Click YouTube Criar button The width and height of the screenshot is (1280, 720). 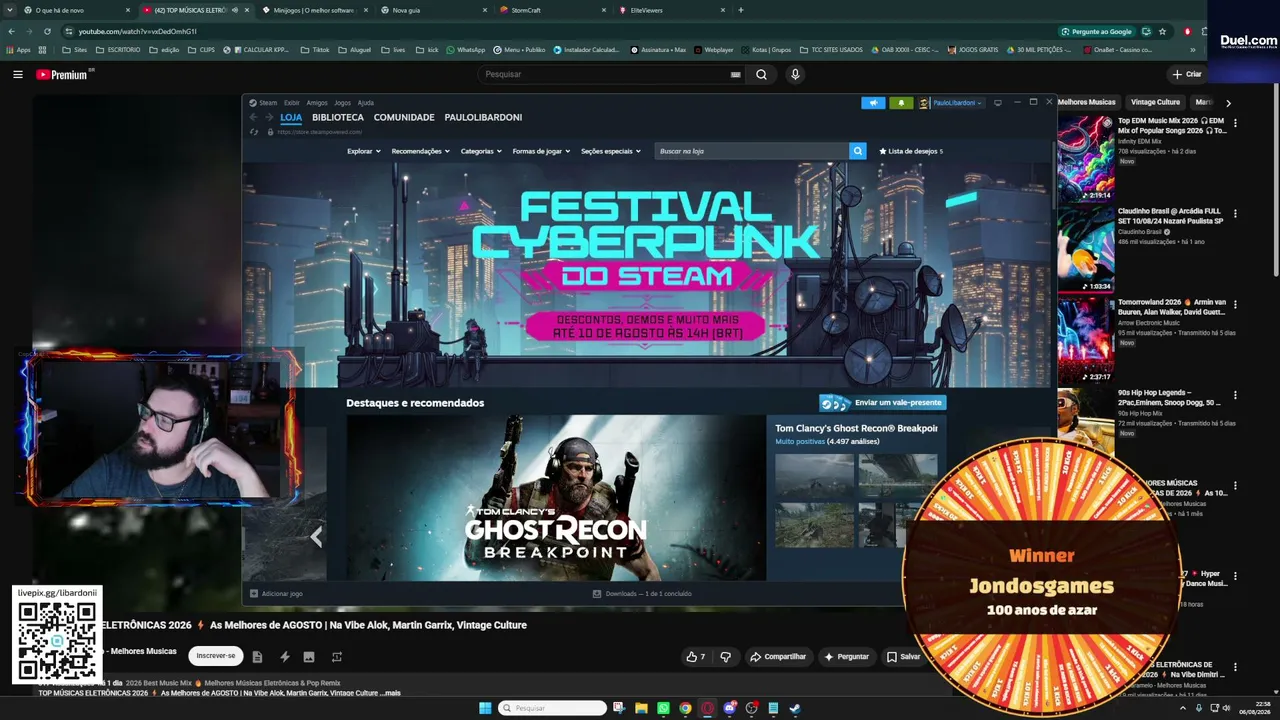click(1187, 74)
